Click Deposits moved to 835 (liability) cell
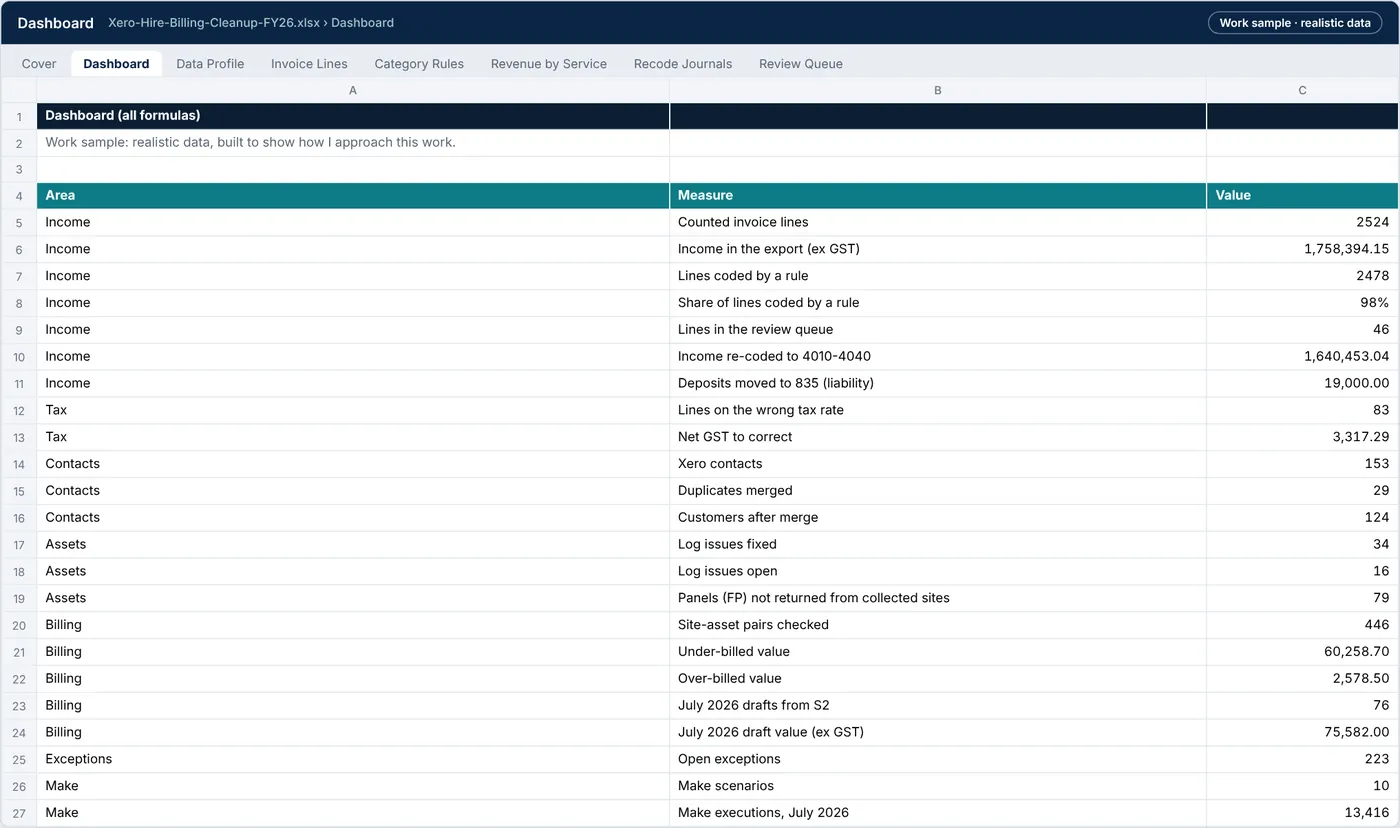The width and height of the screenshot is (1400, 828). coord(938,383)
